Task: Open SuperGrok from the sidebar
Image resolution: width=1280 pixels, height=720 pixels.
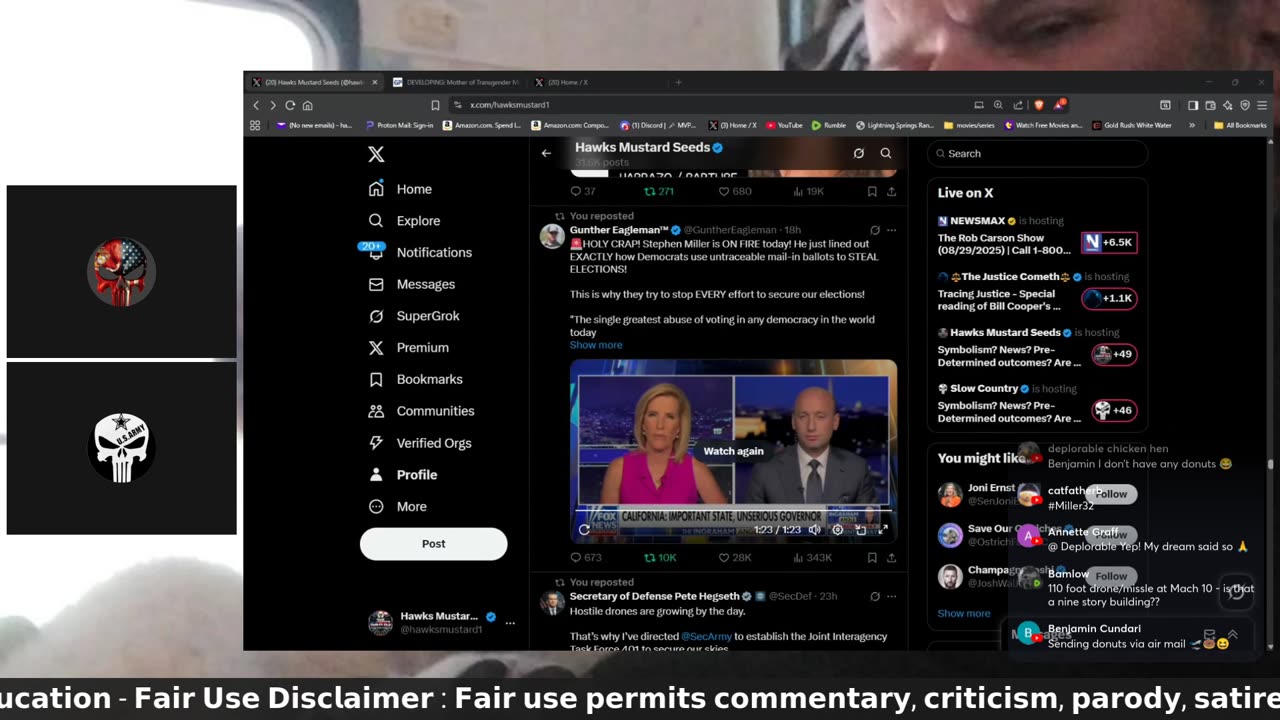Action: pyautogui.click(x=414, y=316)
